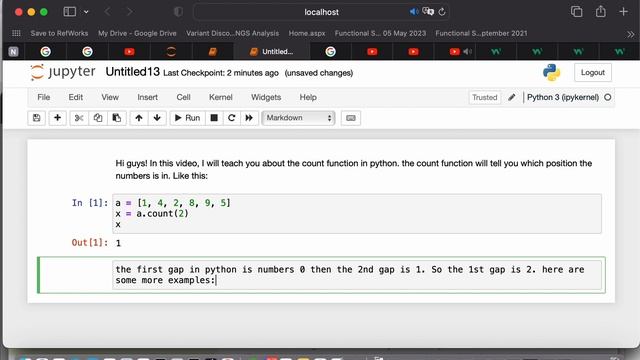The width and height of the screenshot is (640, 360).
Task: Switch to the pinned N tab
Action: (13, 52)
